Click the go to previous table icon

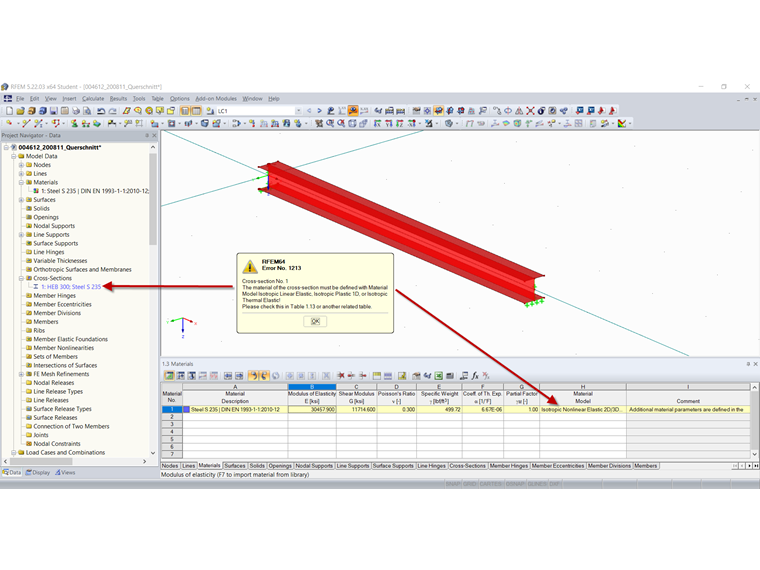228,376
